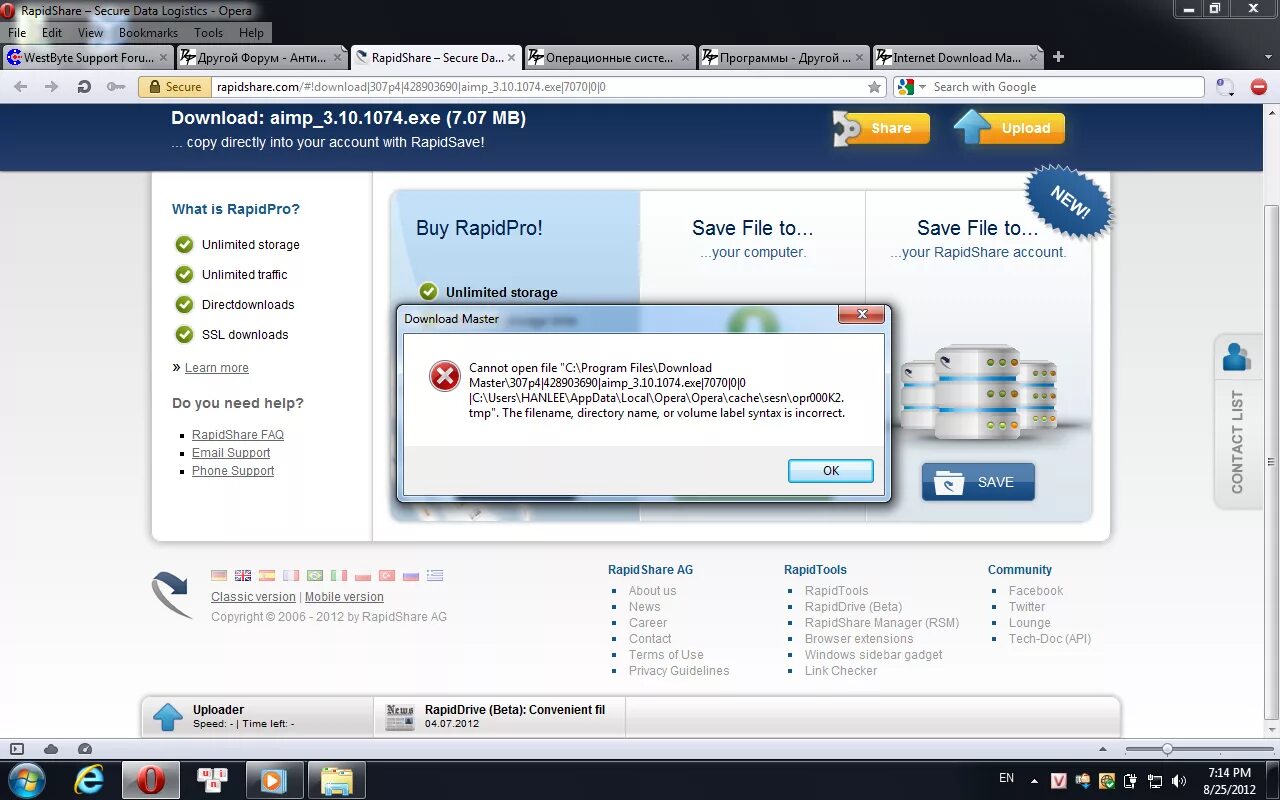Open the RapidShare FAQ link
Image resolution: width=1280 pixels, height=800 pixels.
tap(238, 435)
